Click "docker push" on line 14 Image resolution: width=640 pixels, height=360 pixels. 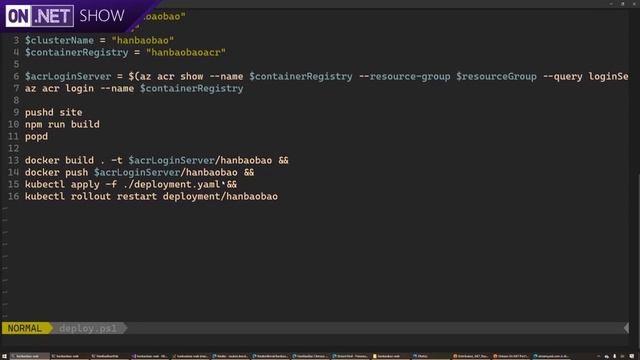coord(56,172)
